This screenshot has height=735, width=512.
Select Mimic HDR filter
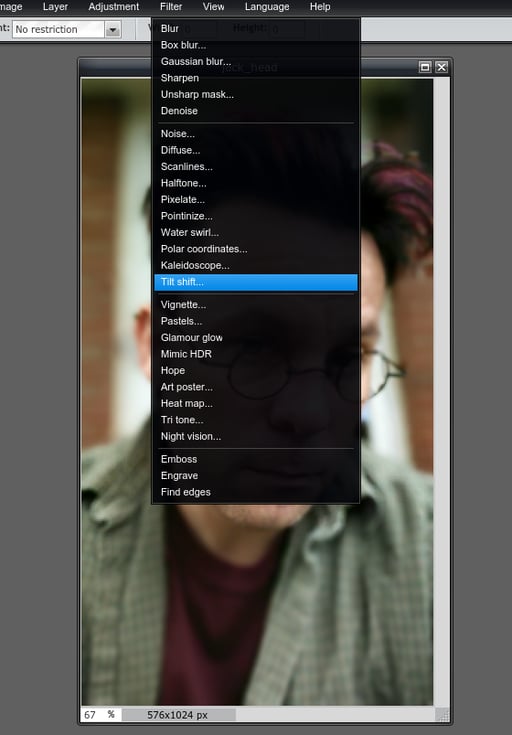click(x=256, y=354)
